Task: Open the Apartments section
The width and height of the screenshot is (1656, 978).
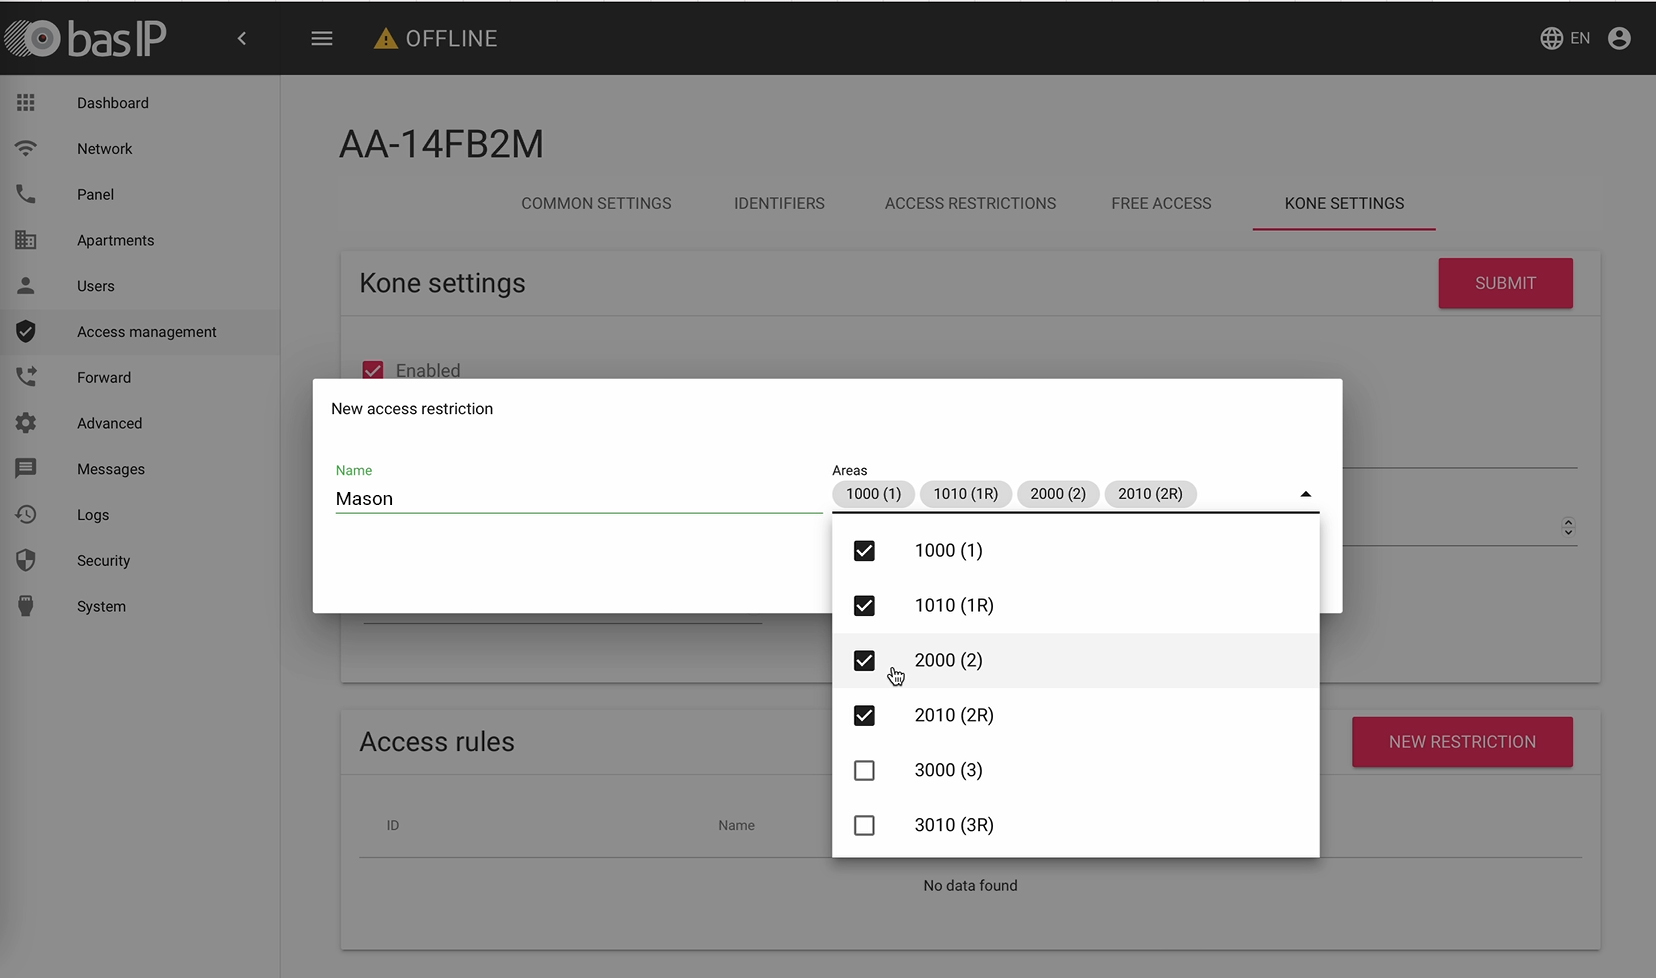Action: 115,240
